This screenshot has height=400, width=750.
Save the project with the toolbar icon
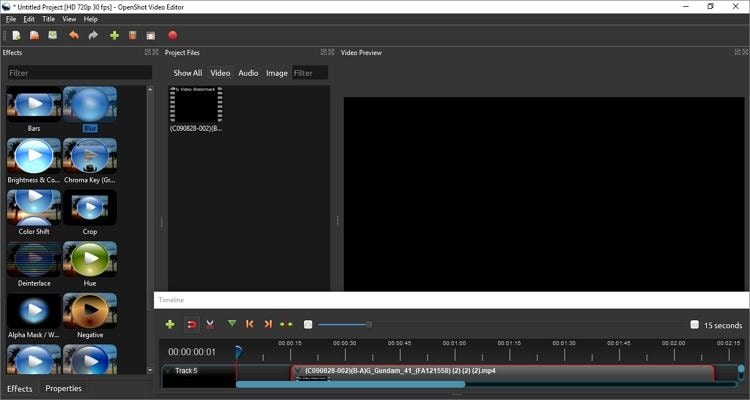point(53,35)
